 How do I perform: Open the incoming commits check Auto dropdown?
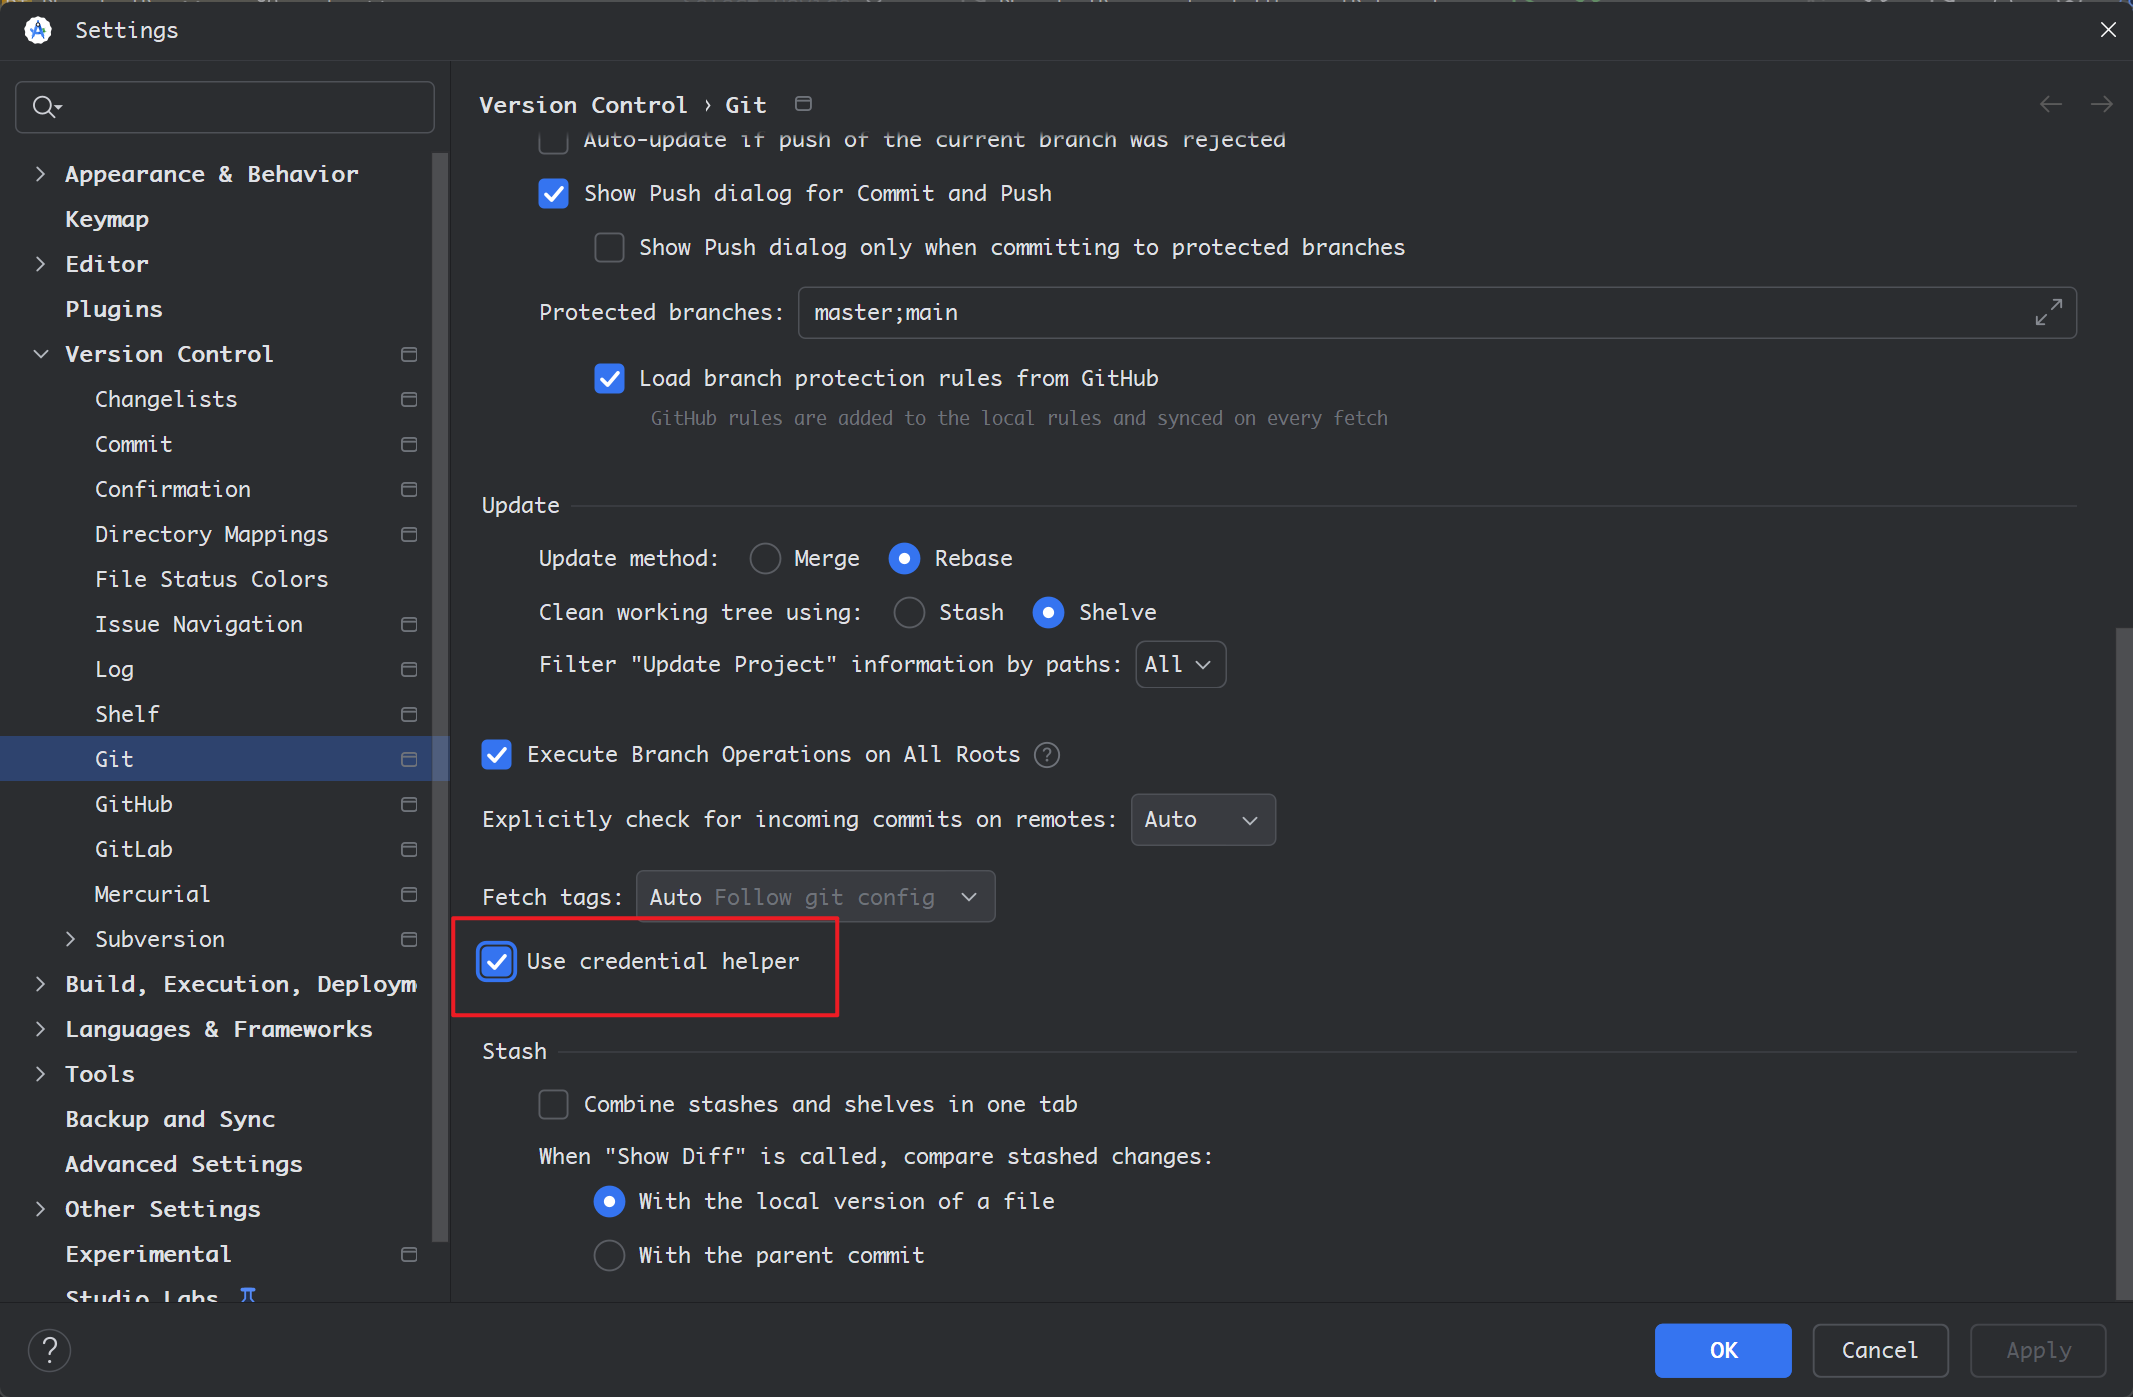point(1202,820)
